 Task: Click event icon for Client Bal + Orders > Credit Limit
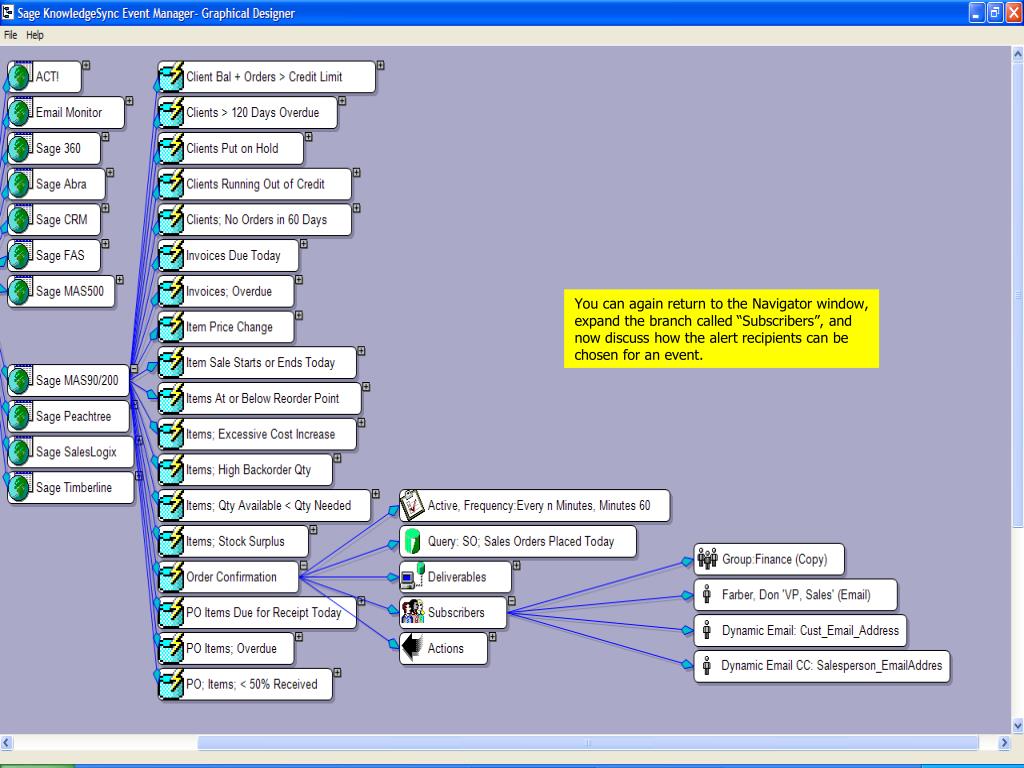point(171,76)
